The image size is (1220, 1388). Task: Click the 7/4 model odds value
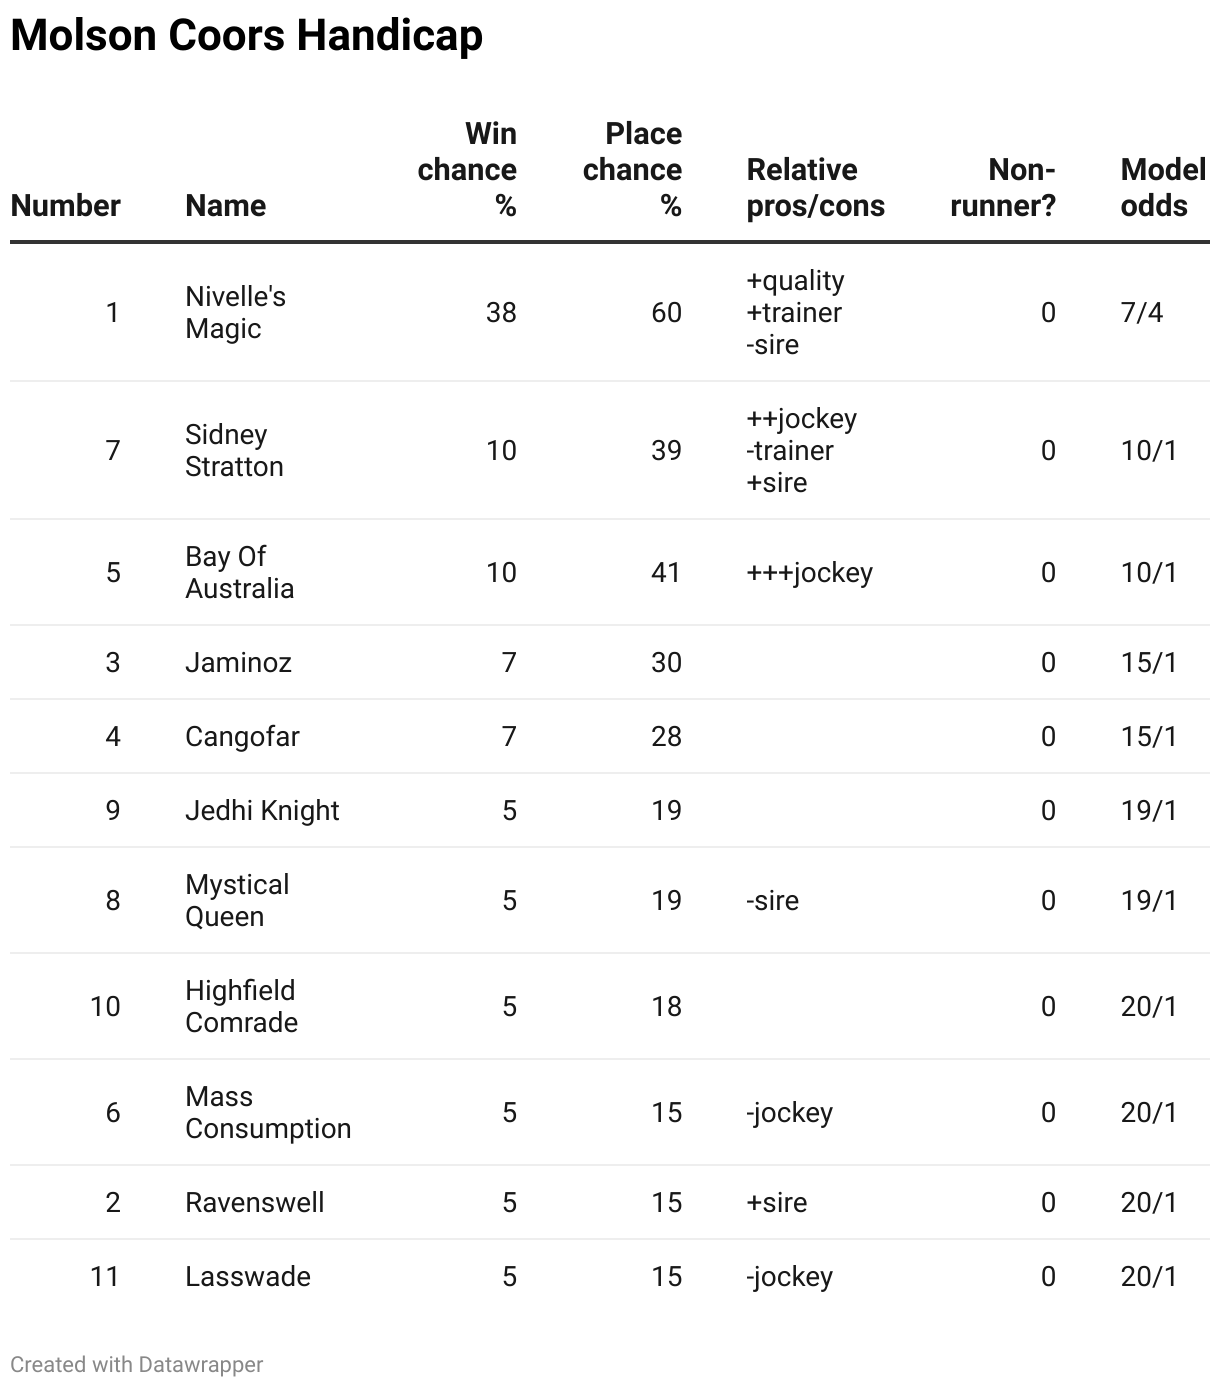click(x=1142, y=312)
